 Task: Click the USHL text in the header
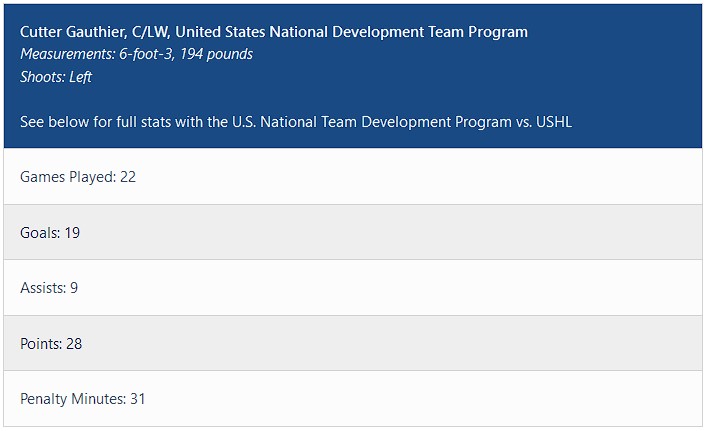552,122
